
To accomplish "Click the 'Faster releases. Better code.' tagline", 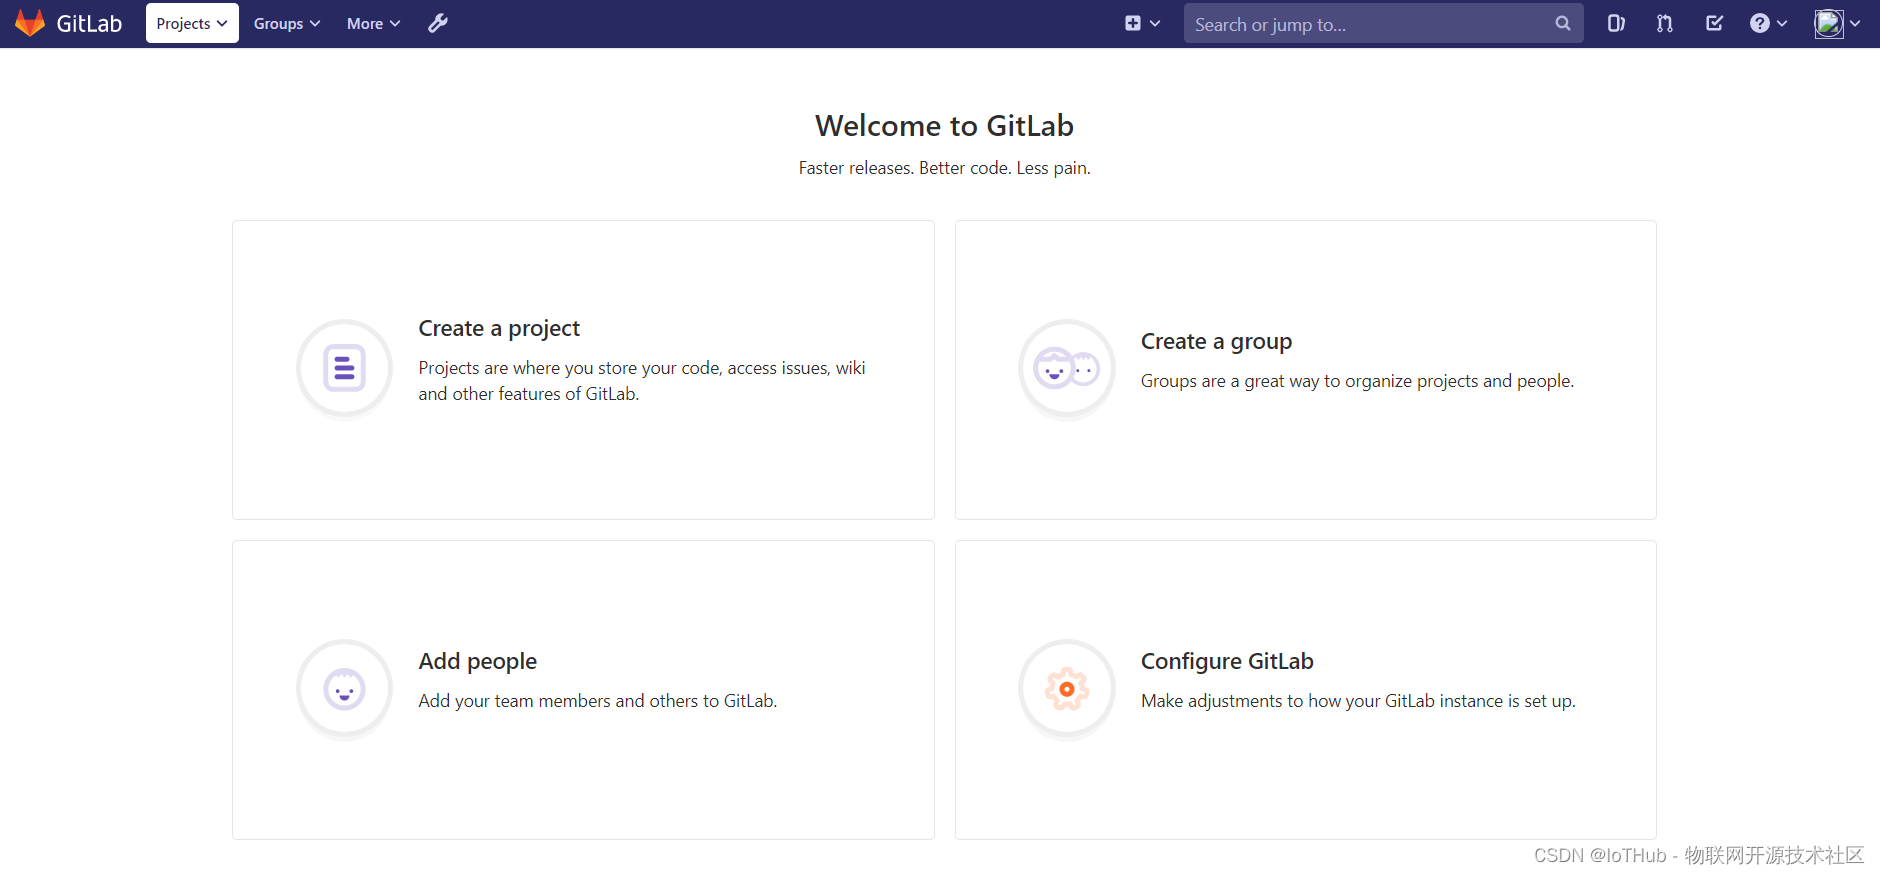I will (944, 168).
